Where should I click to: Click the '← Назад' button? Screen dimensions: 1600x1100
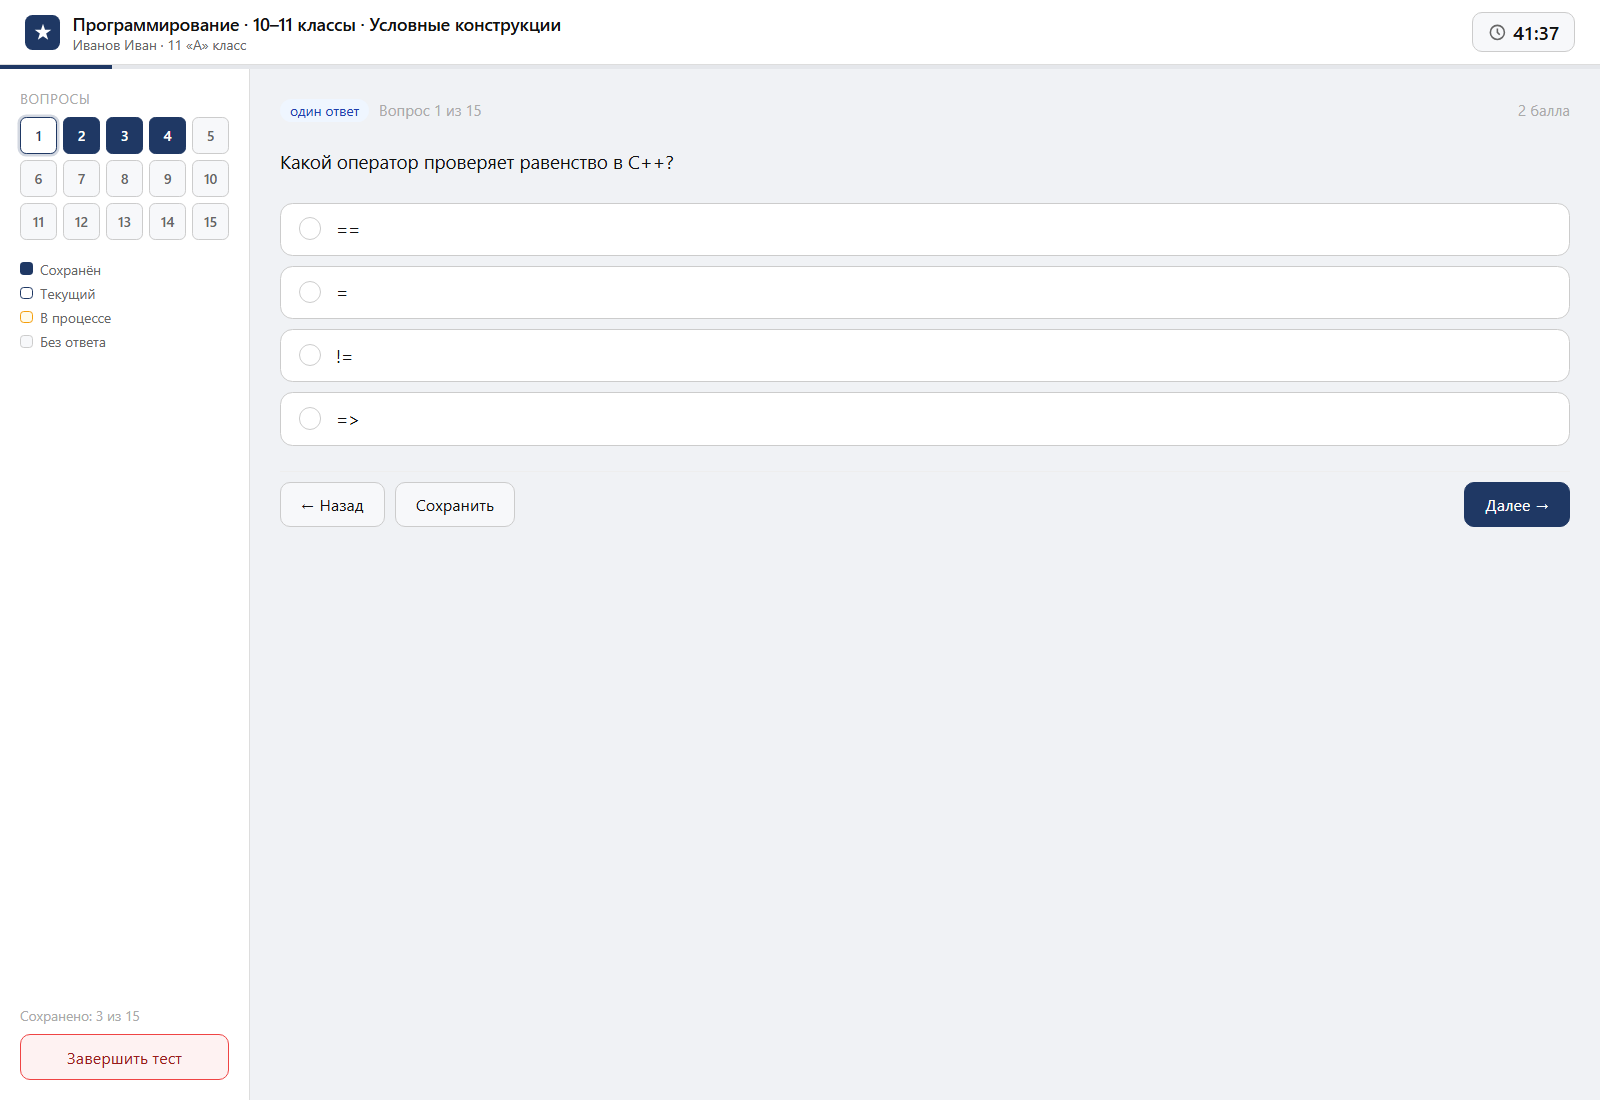332,505
